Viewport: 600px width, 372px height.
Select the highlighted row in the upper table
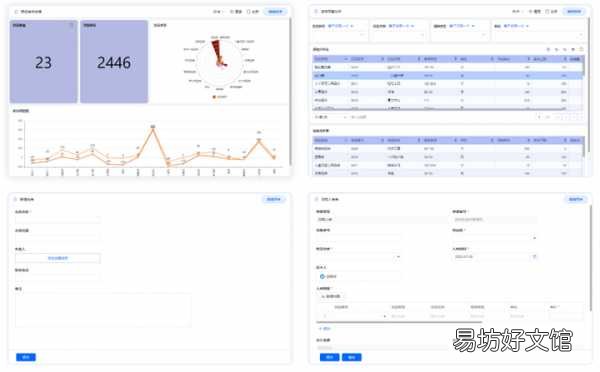pyautogui.click(x=448, y=76)
